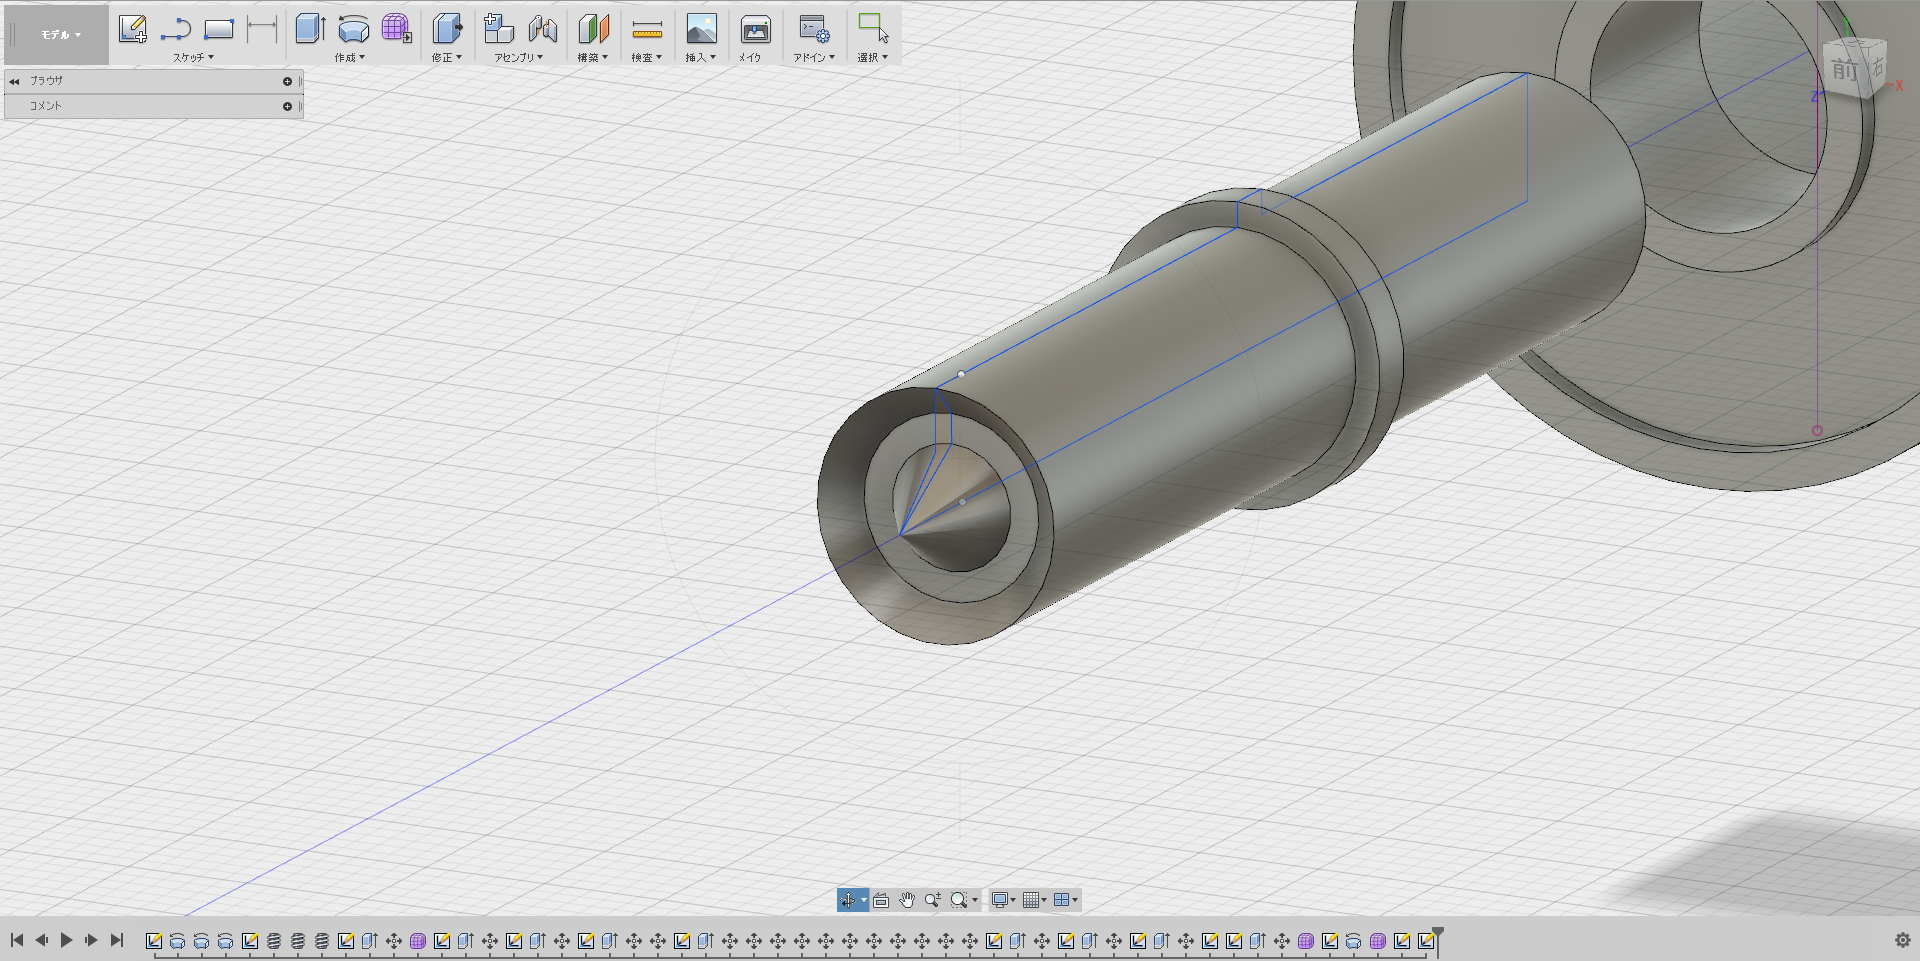Step forward one timeline feature
This screenshot has height=961, width=1920.
(x=91, y=940)
